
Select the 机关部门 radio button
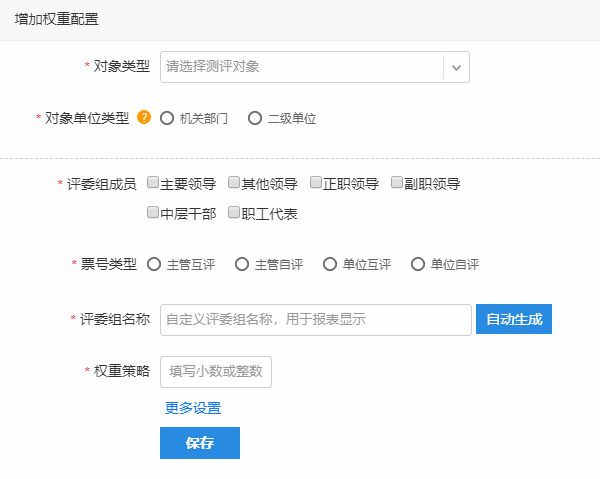point(167,118)
